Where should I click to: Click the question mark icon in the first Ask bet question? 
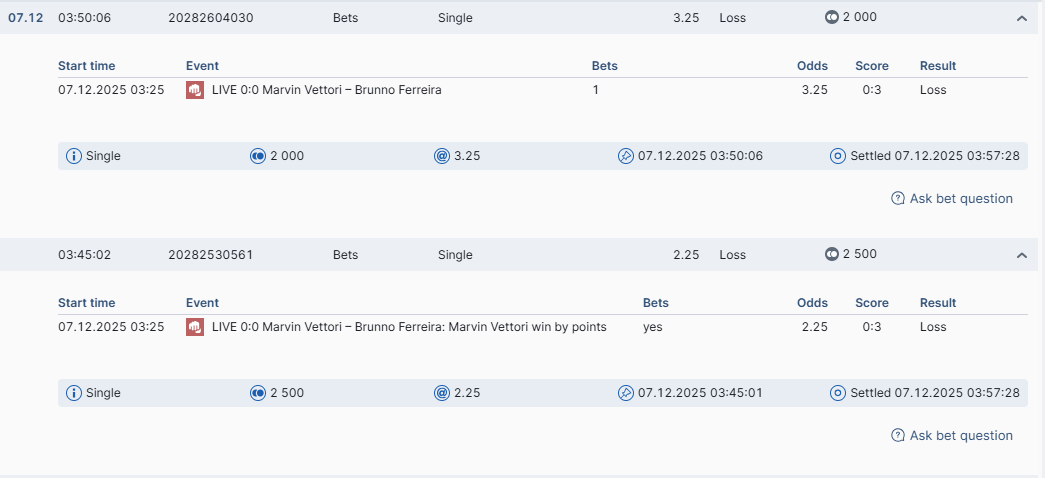click(x=898, y=199)
